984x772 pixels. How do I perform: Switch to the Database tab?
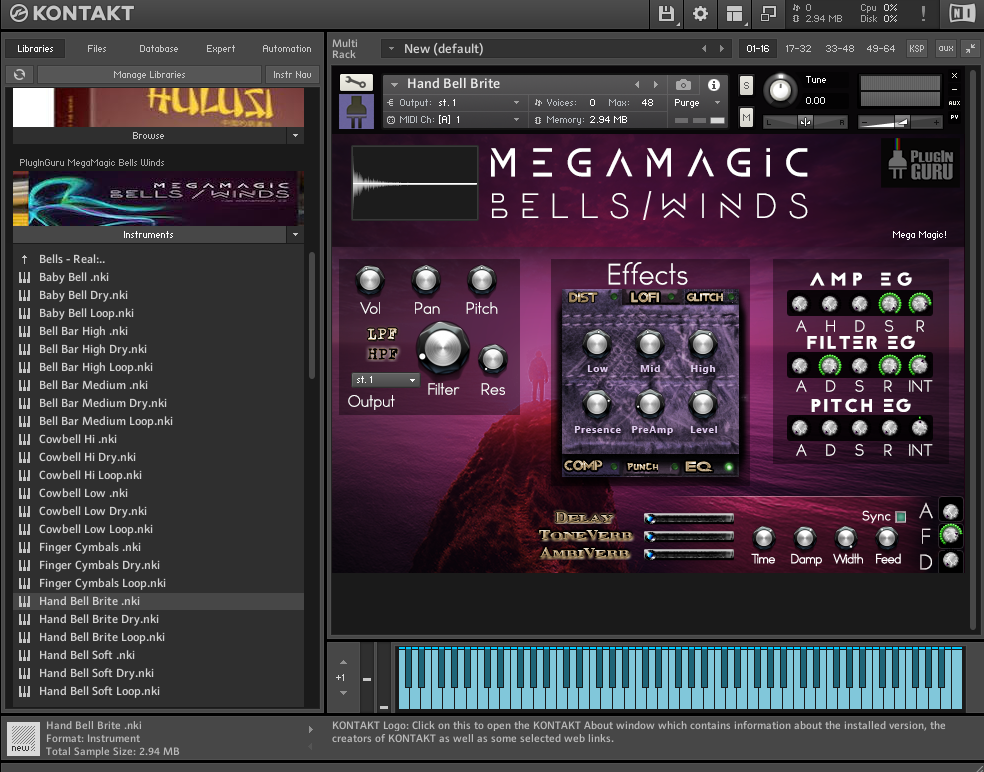point(159,48)
